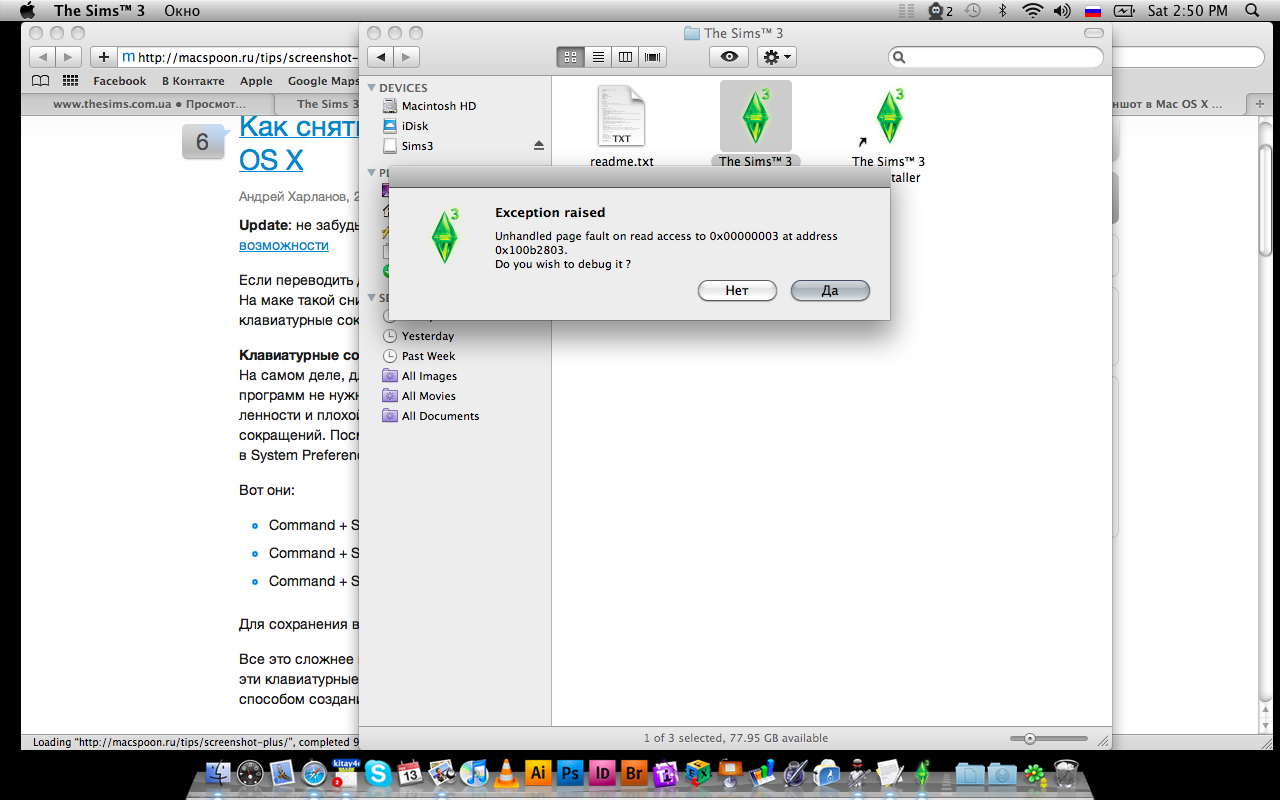Screen dimensions: 1280x800
Task: Click the Quick Look eye button
Action: 729,57
